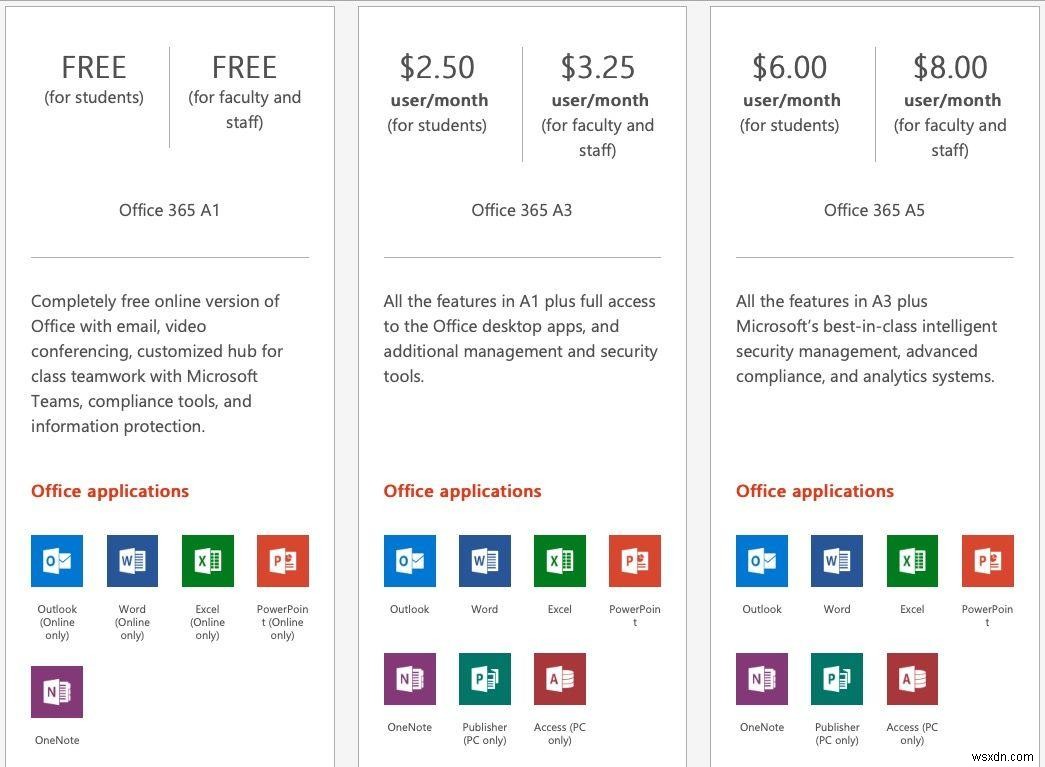Click the Office applications heading in the A3 column
Screen dimensions: 1045x767
click(462, 491)
